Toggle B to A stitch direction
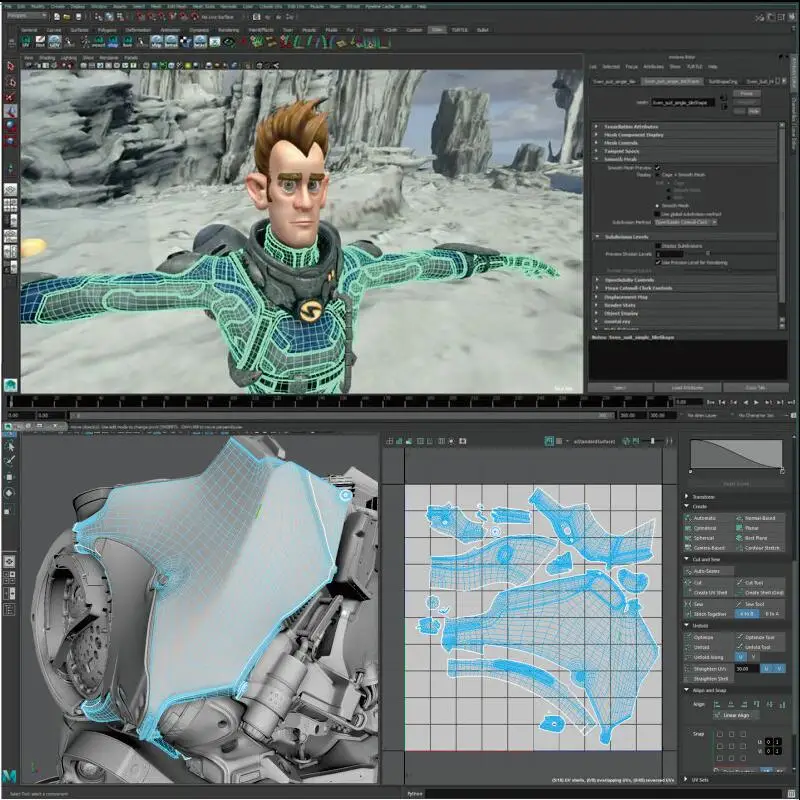Image resolution: width=800 pixels, height=800 pixels. [772, 614]
